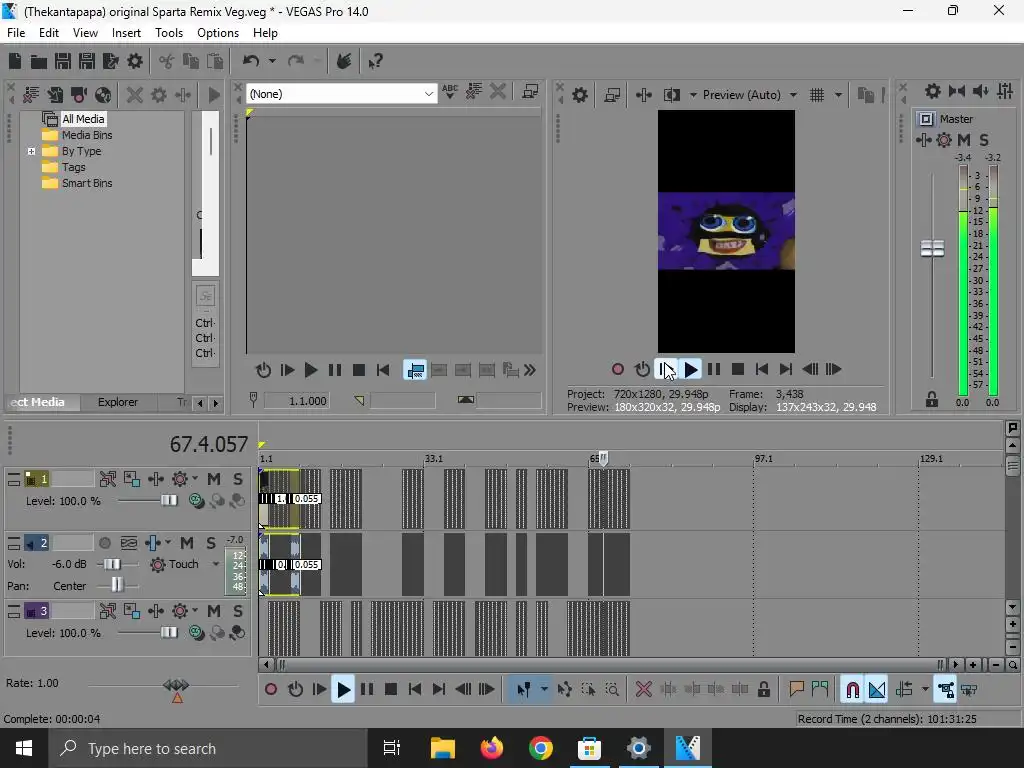Viewport: 1024px width, 768px height.
Task: Pause playback in the Video Preview window
Action: tap(714, 370)
